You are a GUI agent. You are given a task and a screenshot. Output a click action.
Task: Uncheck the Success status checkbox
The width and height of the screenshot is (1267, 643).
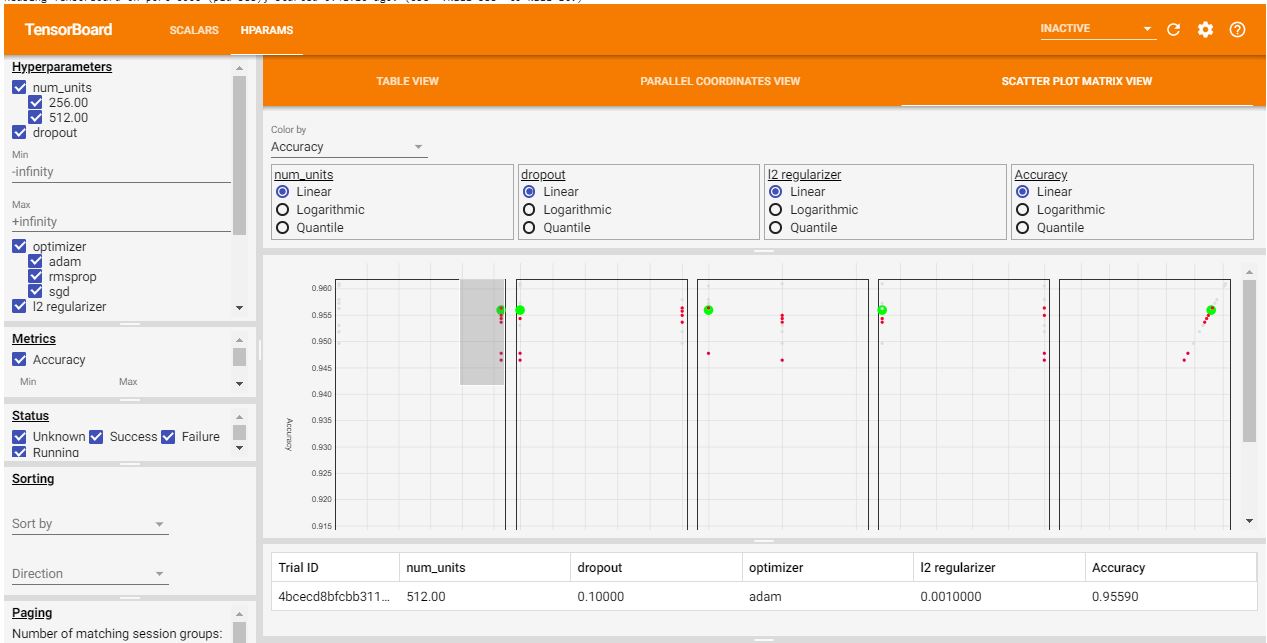click(96, 437)
